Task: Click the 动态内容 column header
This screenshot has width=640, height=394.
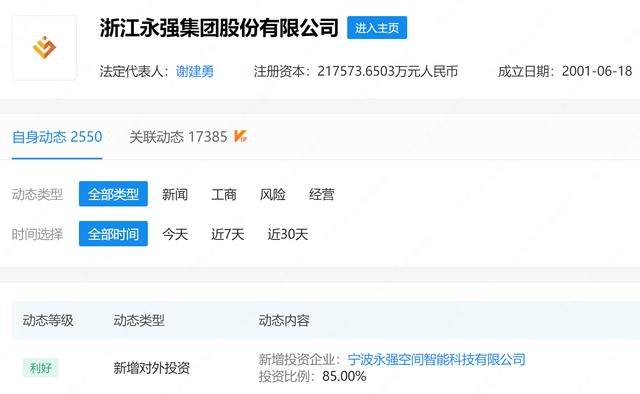Action: [284, 321]
